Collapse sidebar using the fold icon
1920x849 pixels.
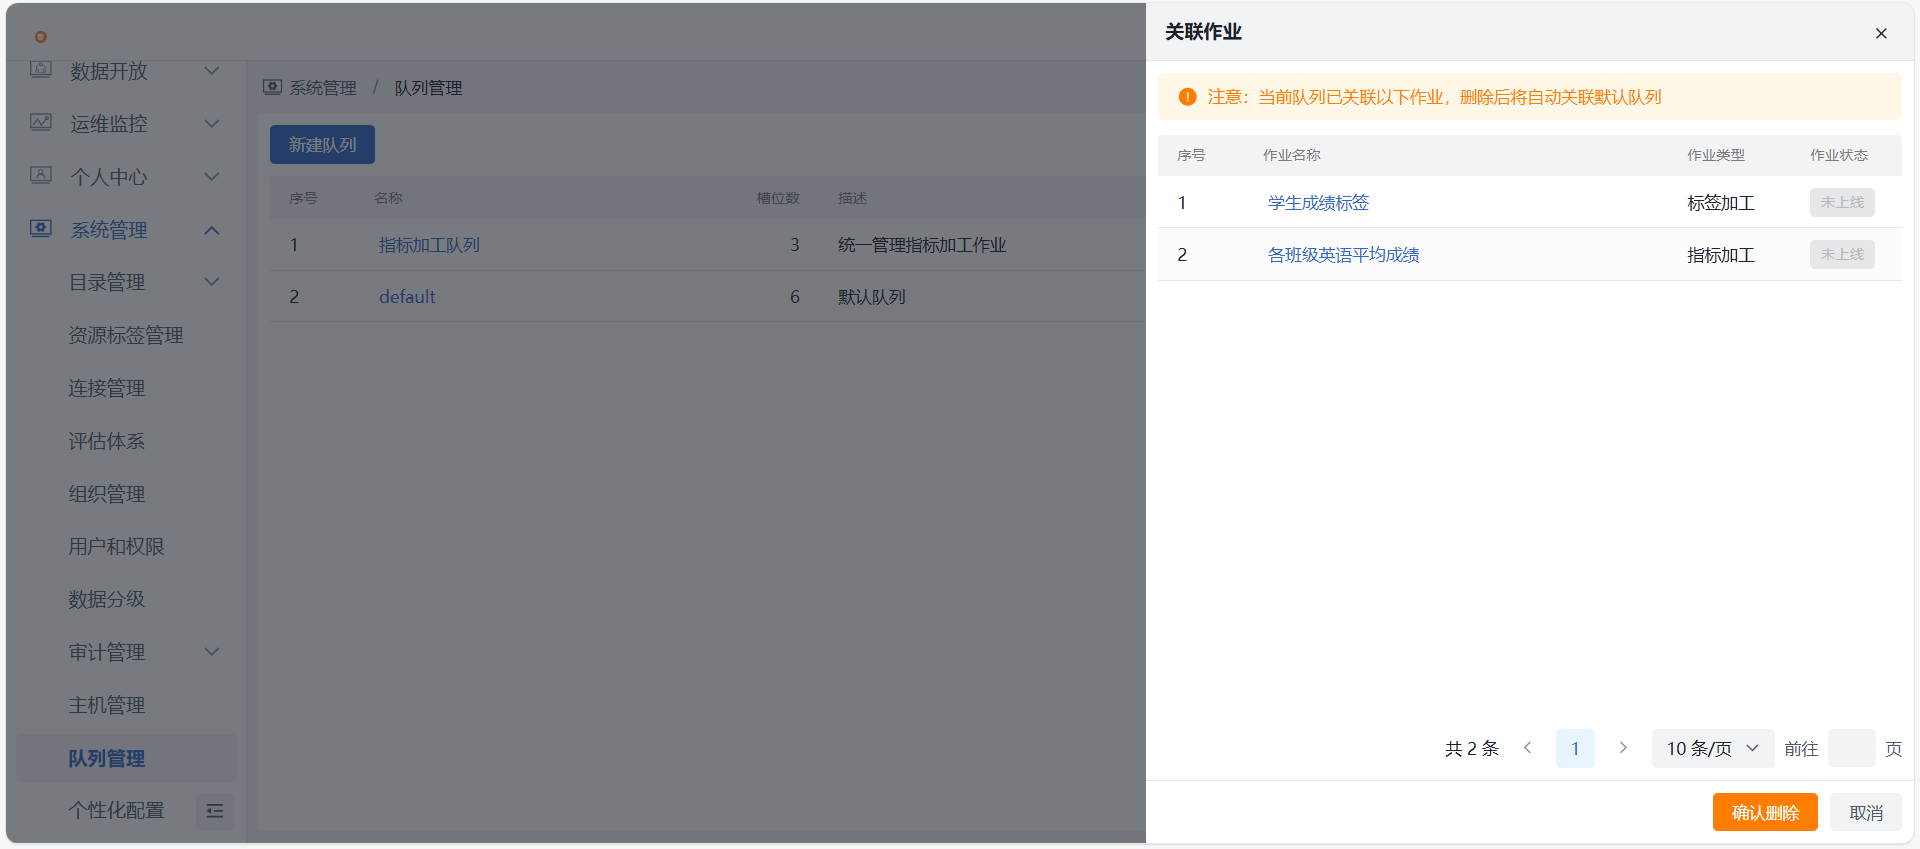pyautogui.click(x=214, y=811)
